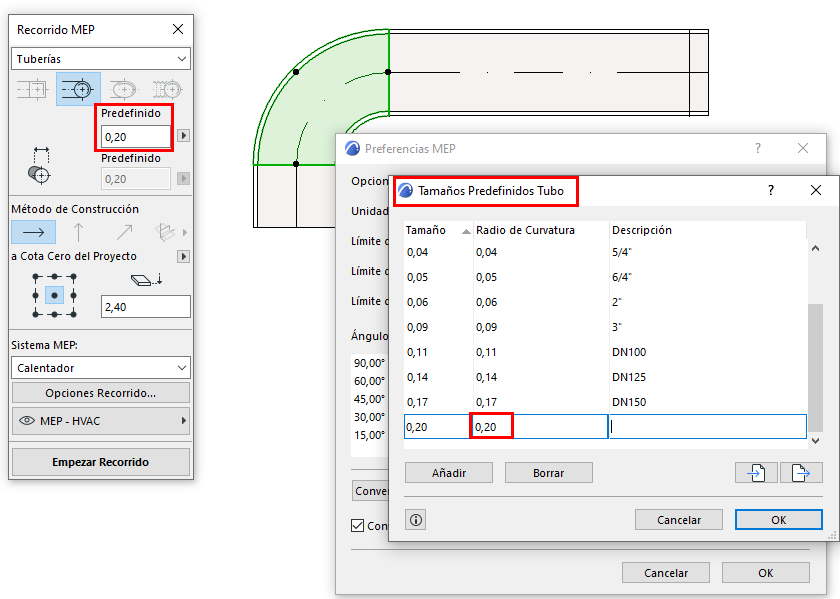Click the export sizes icon button

(801, 473)
